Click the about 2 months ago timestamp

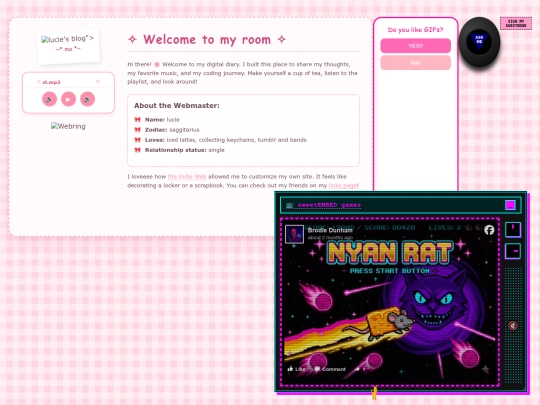pyautogui.click(x=330, y=237)
